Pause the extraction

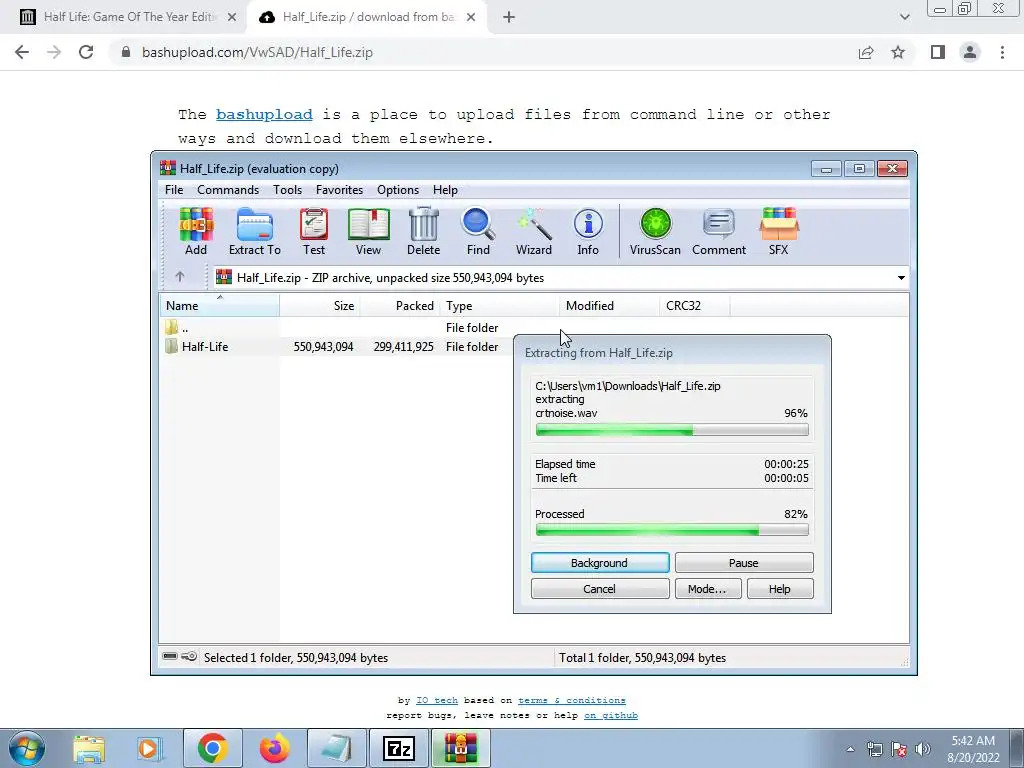coord(744,562)
